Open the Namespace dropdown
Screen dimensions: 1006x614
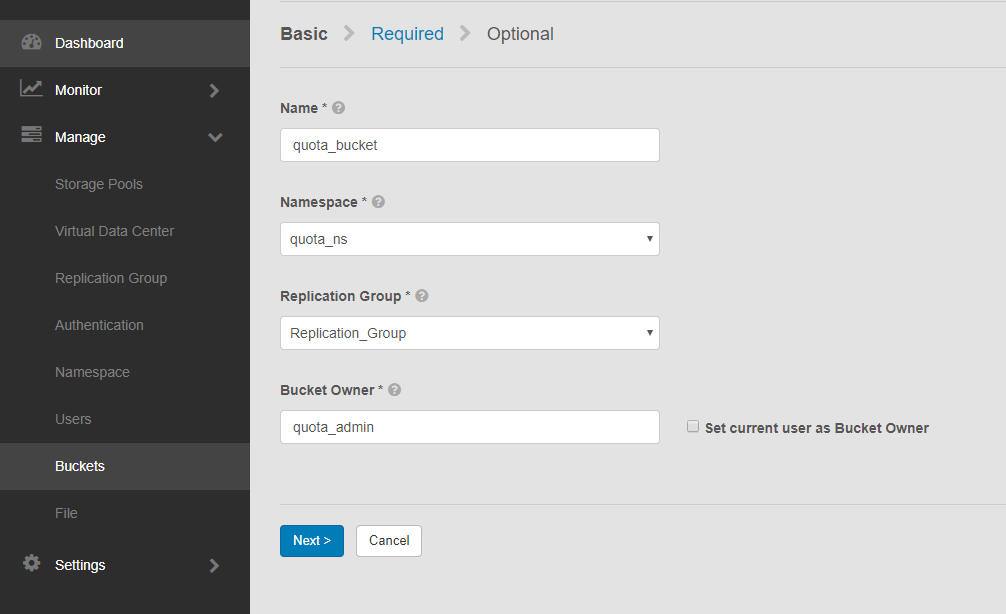coord(469,239)
